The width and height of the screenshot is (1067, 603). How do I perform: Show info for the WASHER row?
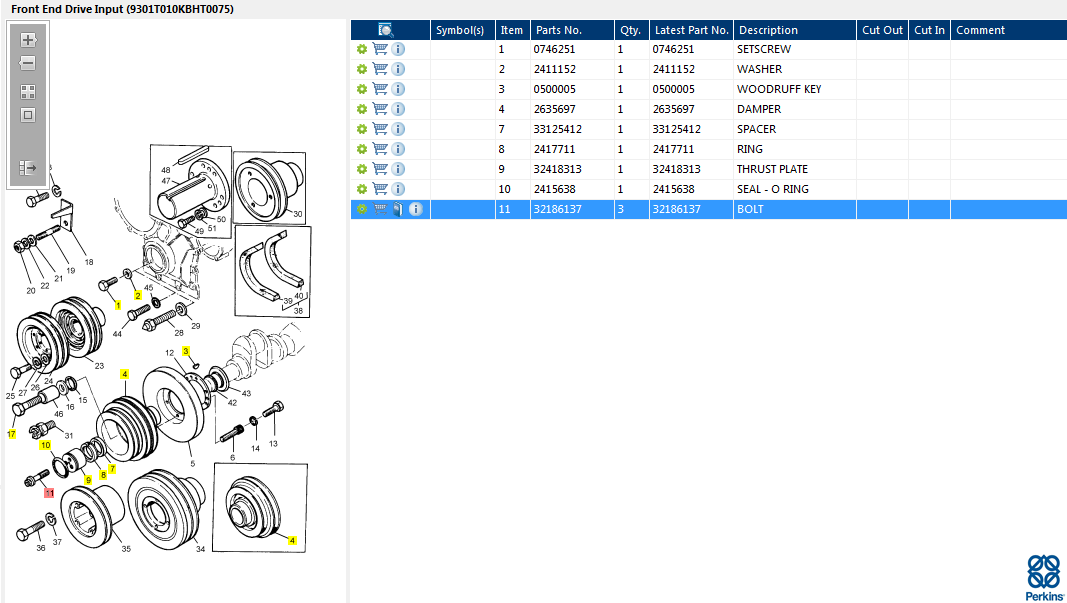399,69
